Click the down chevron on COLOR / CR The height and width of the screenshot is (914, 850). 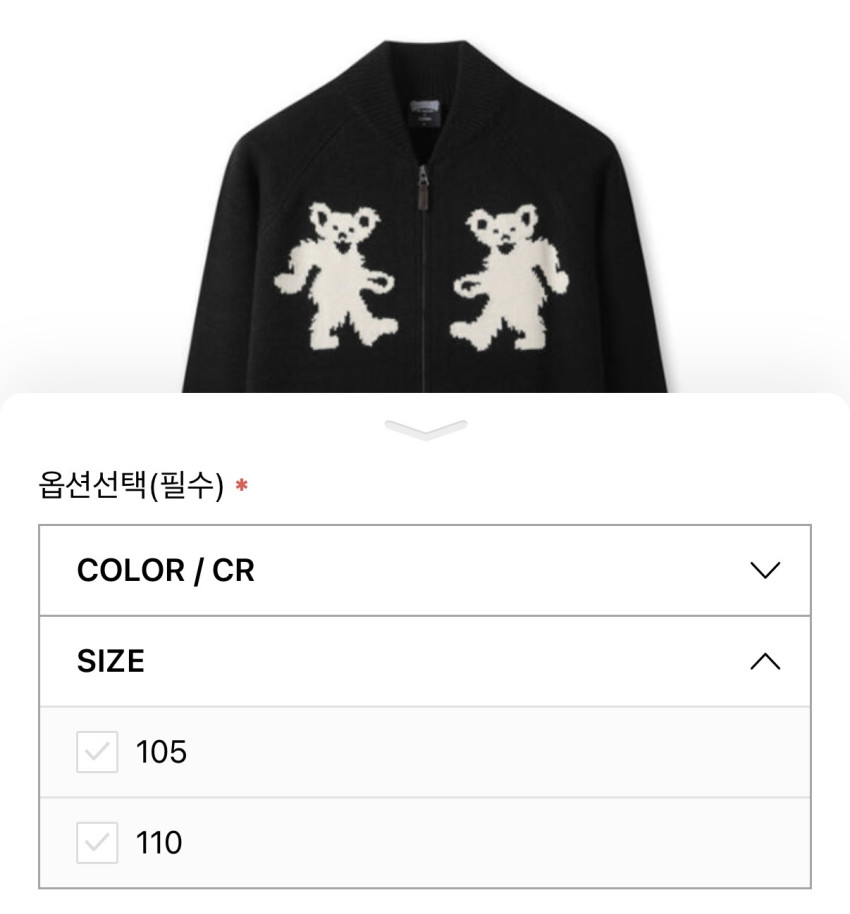(x=764, y=571)
